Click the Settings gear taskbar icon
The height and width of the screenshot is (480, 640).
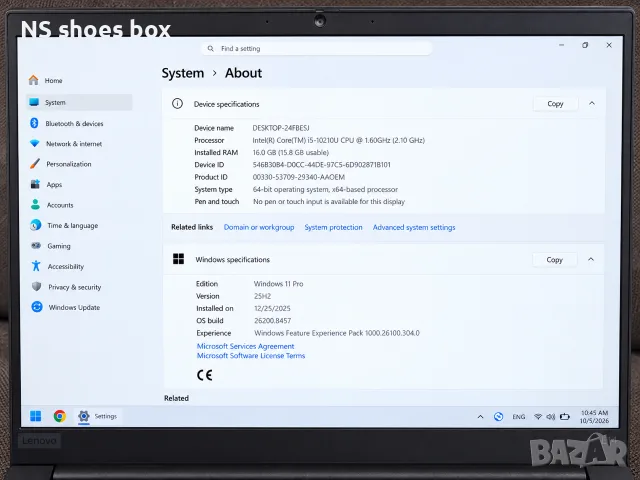click(84, 416)
